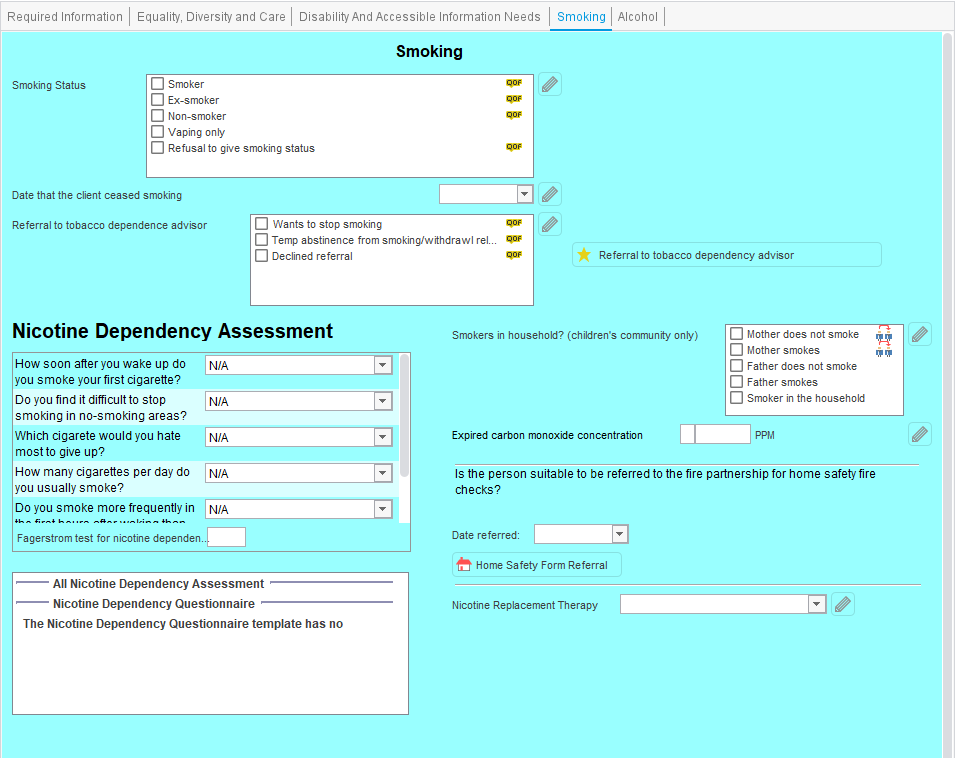Click pencil icon beside Smoking Status list
The width and height of the screenshot is (955, 758).
pyautogui.click(x=549, y=84)
